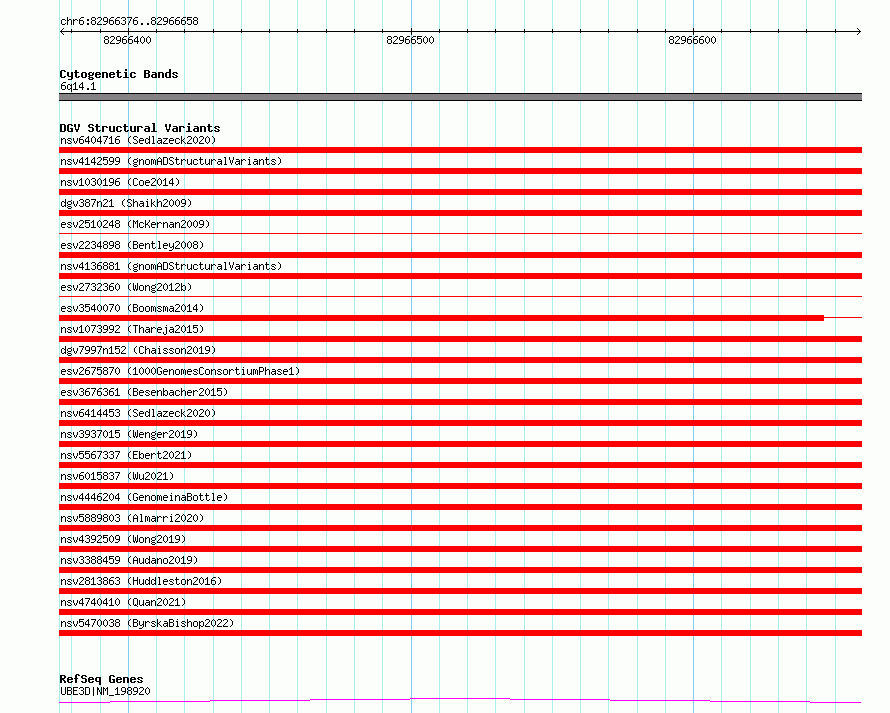Open nsv2813863 (Huddleston2016) variant entry
The width and height of the screenshot is (890, 713).
click(141, 581)
